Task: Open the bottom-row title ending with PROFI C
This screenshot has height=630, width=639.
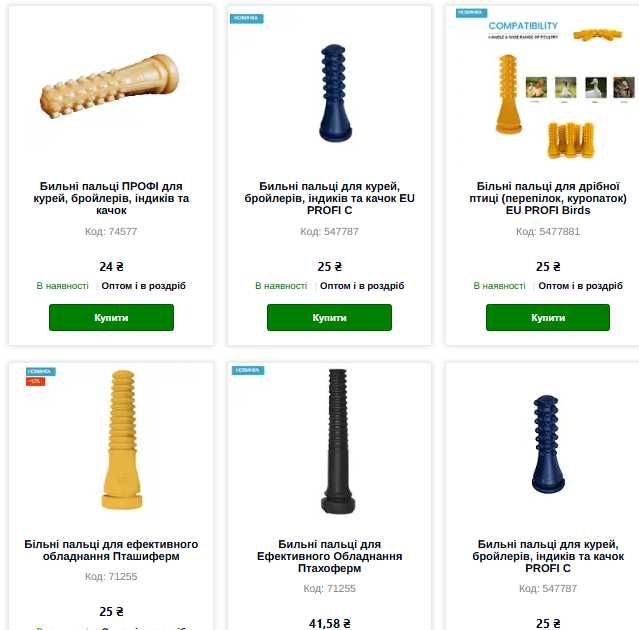Action: (548, 556)
